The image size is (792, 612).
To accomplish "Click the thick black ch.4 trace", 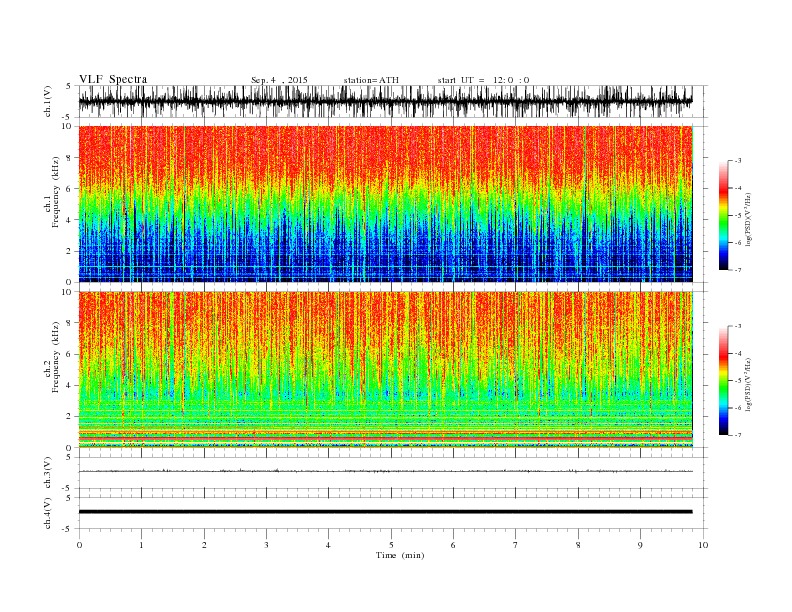I will (x=385, y=512).
